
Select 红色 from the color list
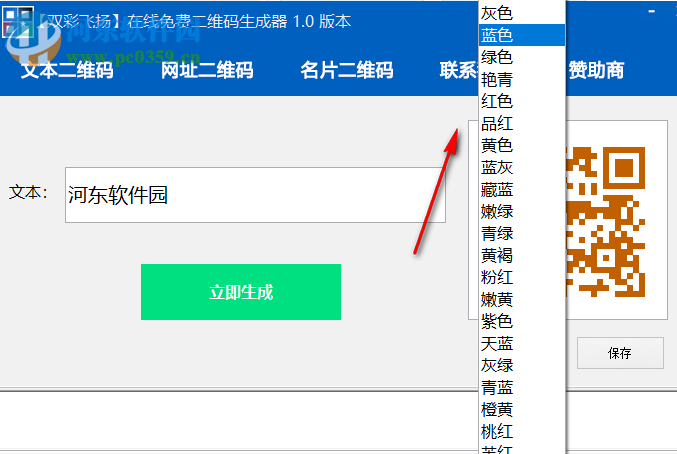[x=522, y=101]
